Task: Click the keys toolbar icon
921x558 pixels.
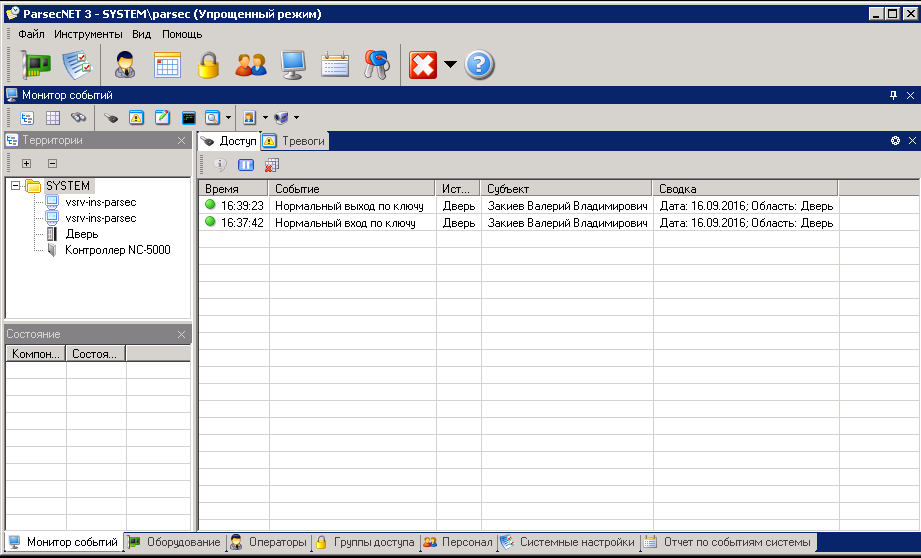Action: point(377,65)
